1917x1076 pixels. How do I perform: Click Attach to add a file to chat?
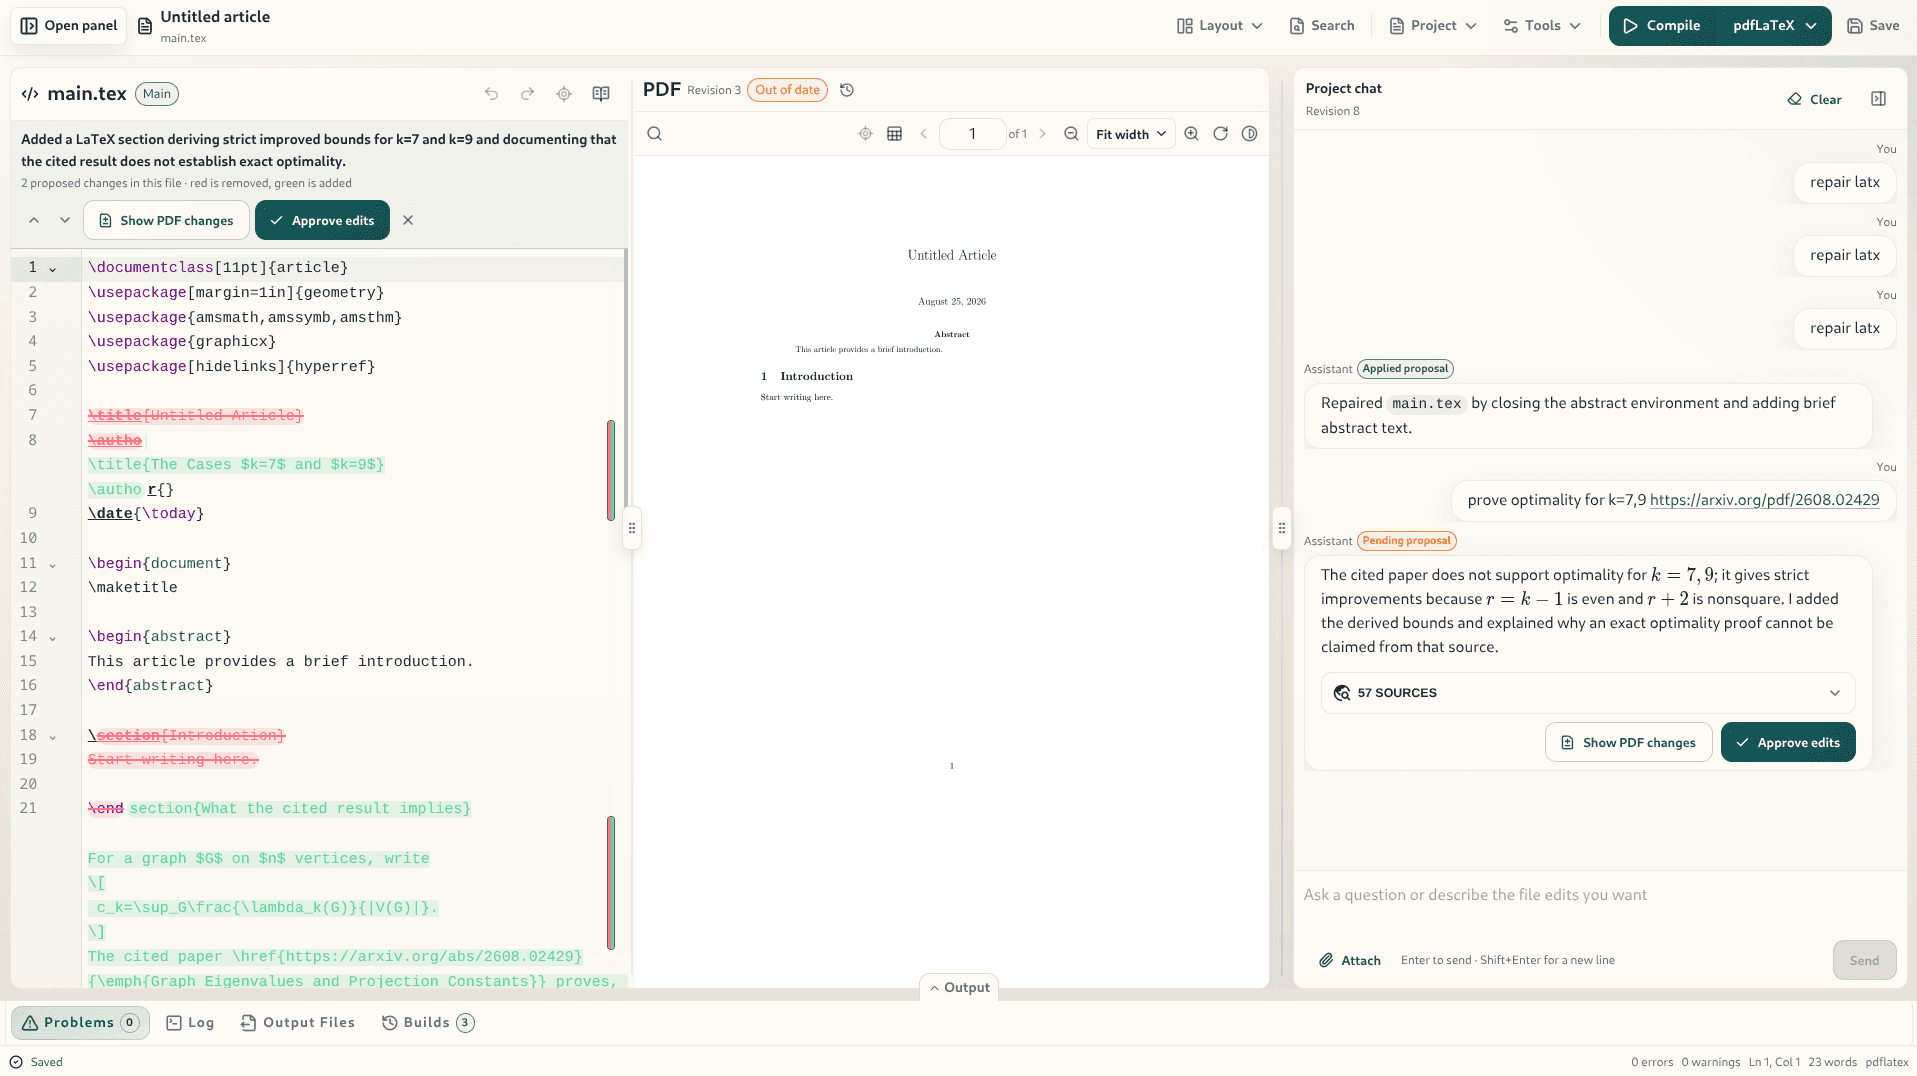(x=1349, y=960)
